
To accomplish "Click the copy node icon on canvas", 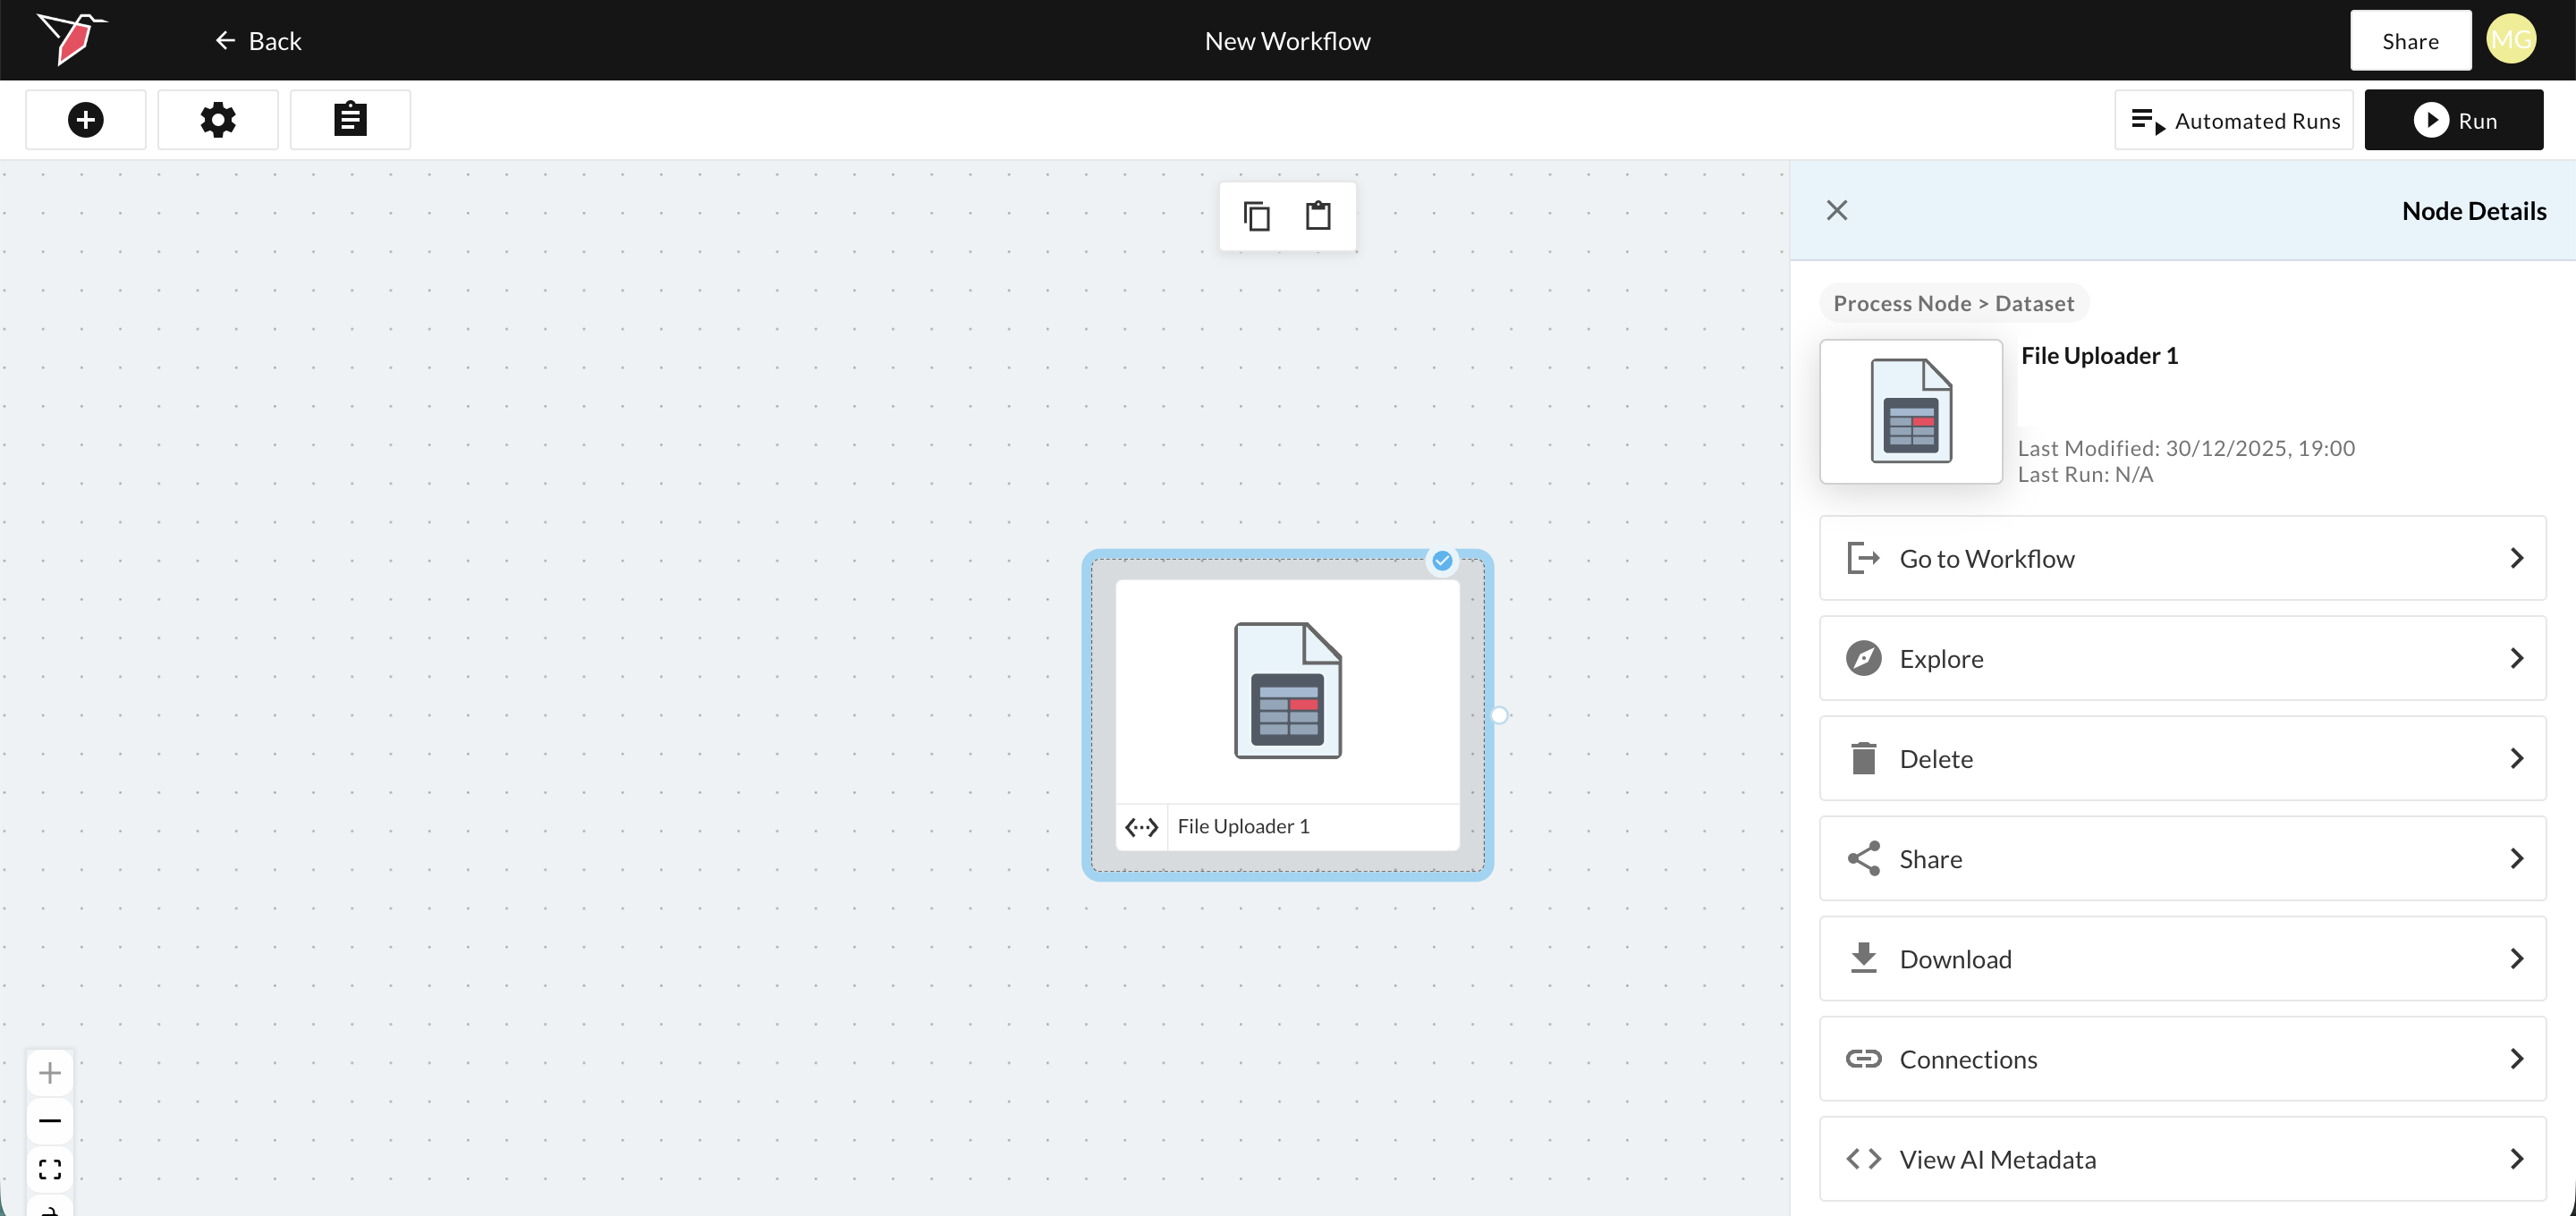I will (x=1257, y=216).
